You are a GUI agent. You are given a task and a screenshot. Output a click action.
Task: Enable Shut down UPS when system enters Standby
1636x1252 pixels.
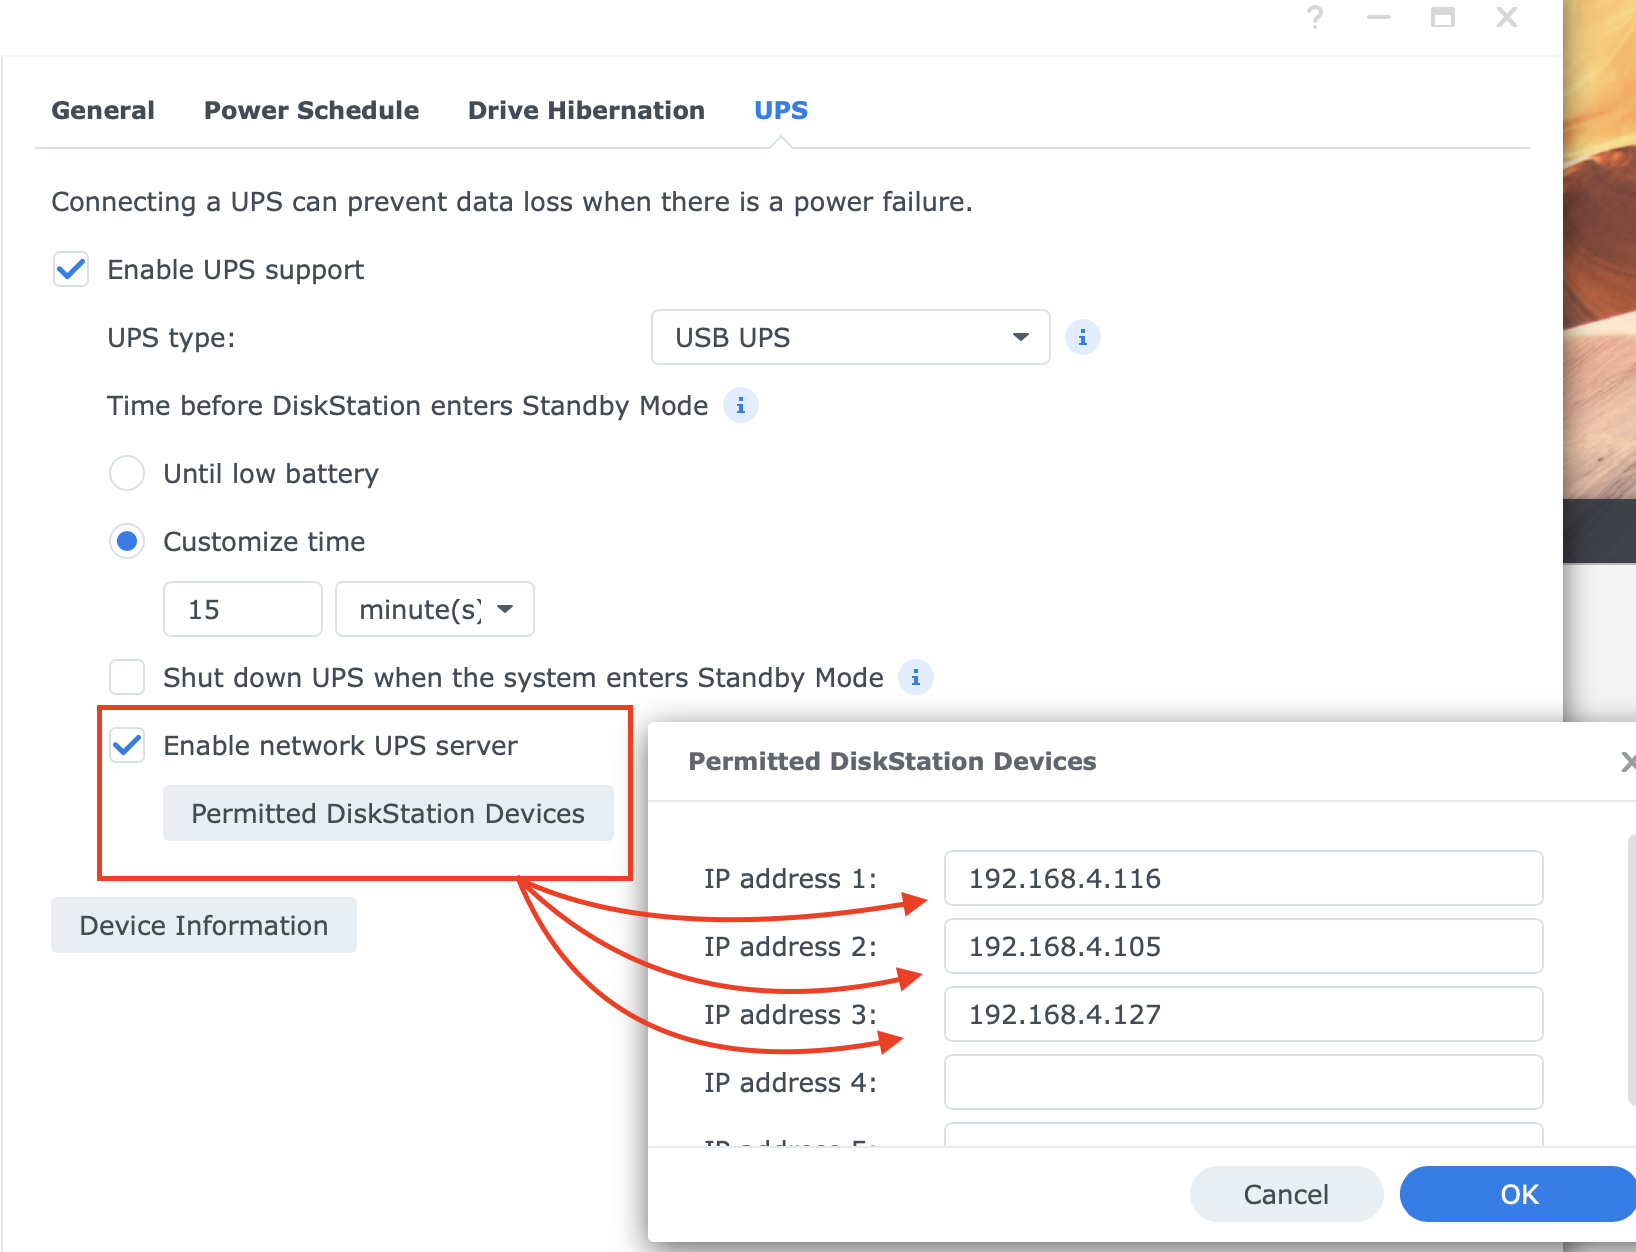[x=127, y=678]
